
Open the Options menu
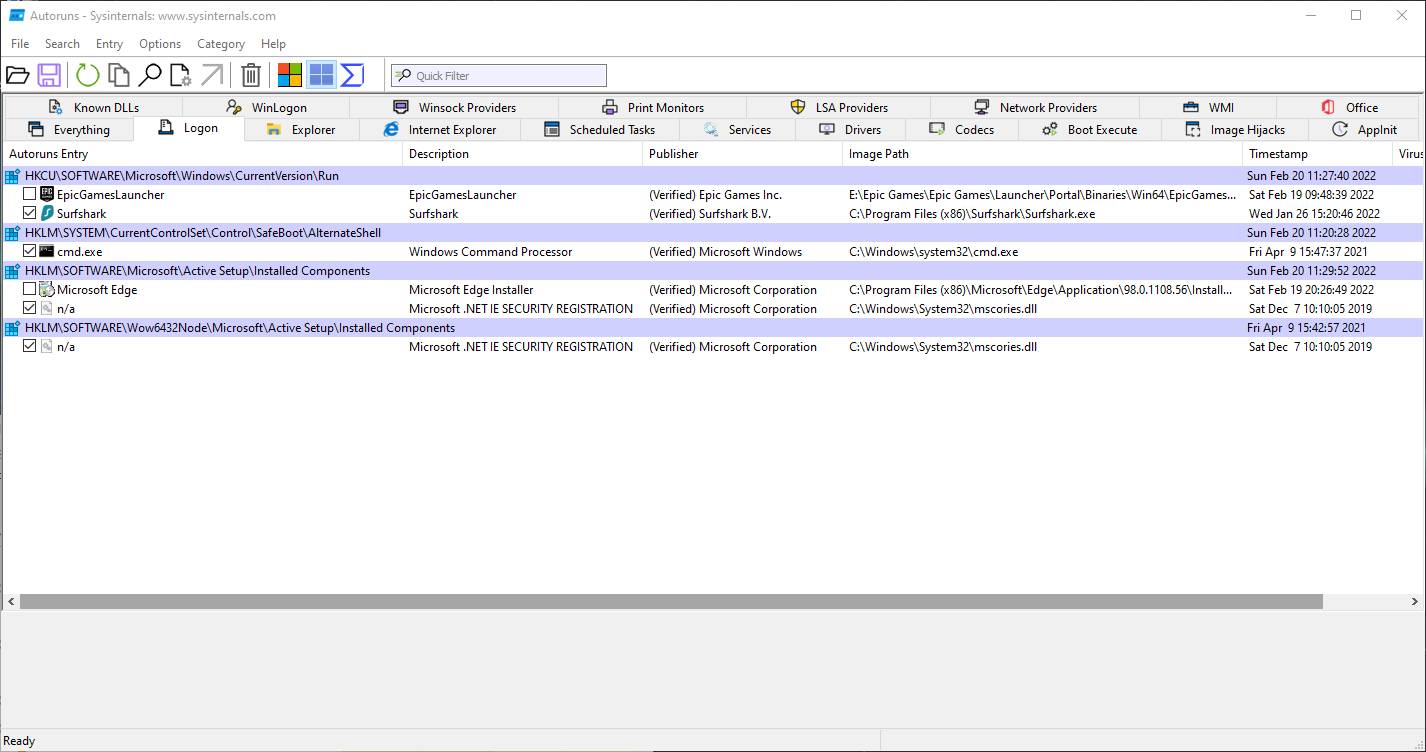pos(160,44)
